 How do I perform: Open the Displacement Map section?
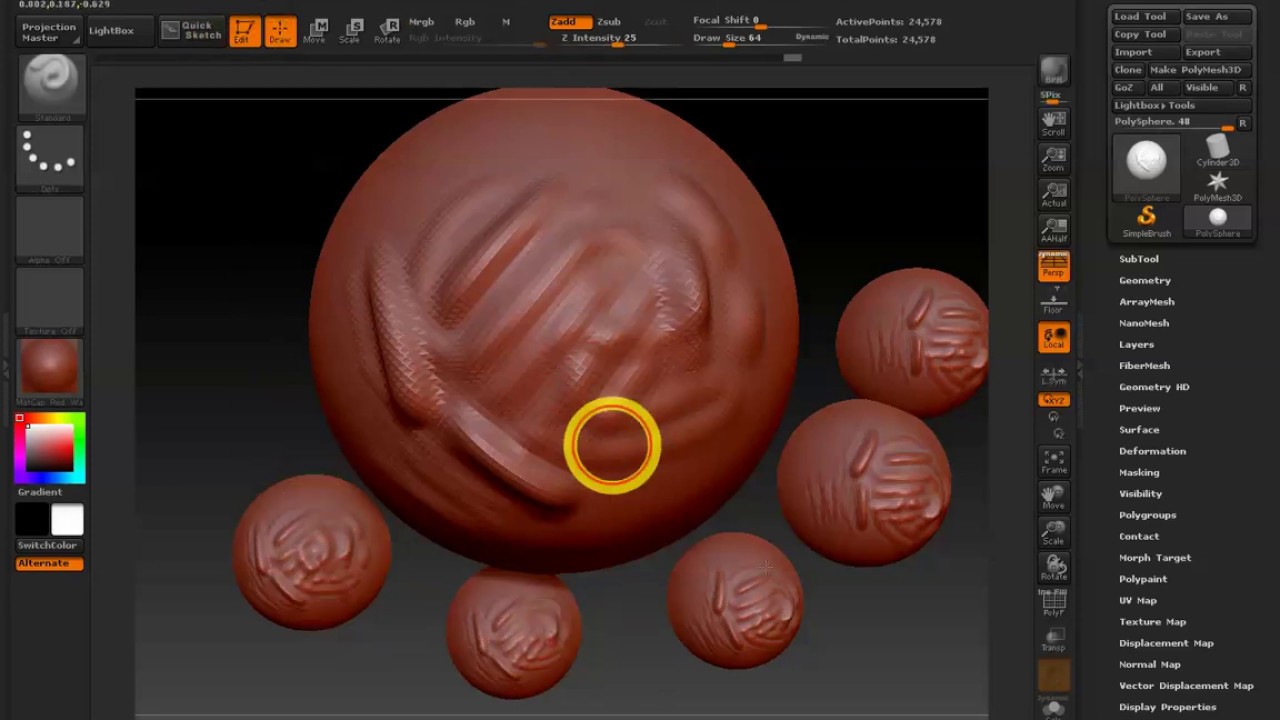point(1166,643)
